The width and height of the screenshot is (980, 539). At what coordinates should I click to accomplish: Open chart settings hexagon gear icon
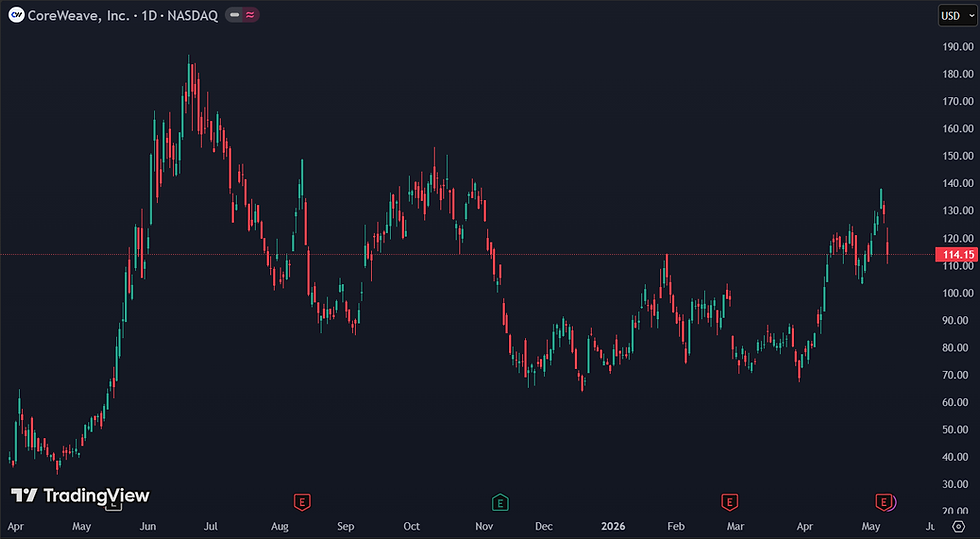coord(958,526)
